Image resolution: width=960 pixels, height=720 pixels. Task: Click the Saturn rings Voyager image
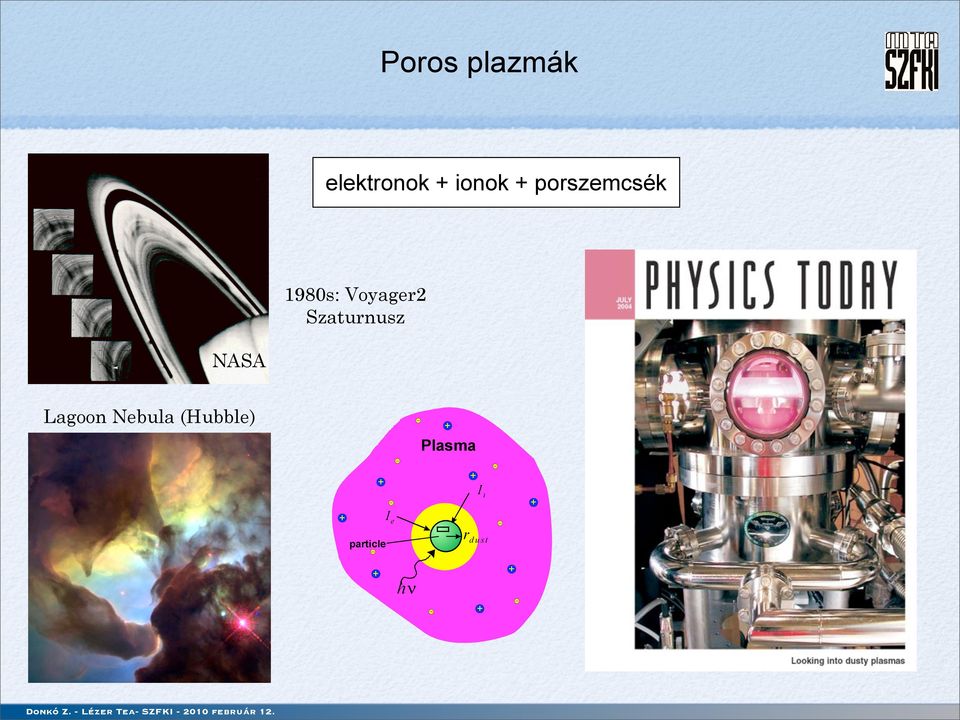point(148,269)
